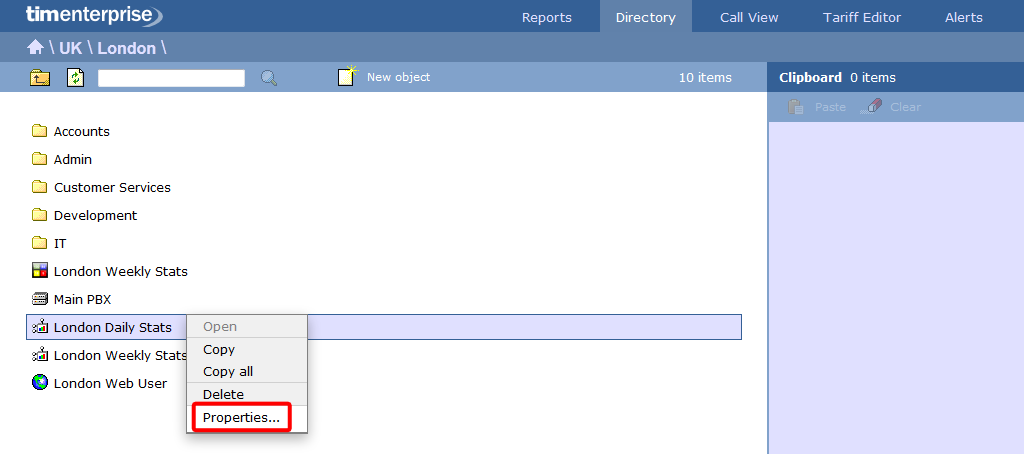The width and height of the screenshot is (1024, 454).
Task: Click the refresh icon in toolbar
Action: tap(76, 78)
